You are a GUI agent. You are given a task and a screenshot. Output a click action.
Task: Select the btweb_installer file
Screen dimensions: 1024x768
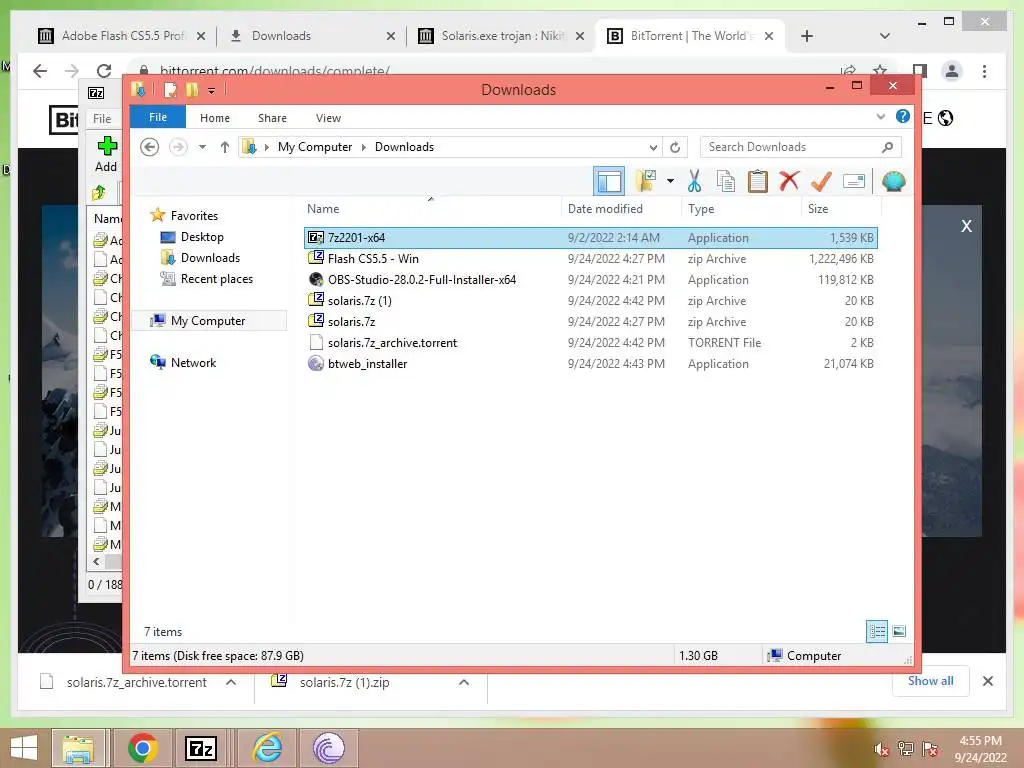pyautogui.click(x=590, y=363)
